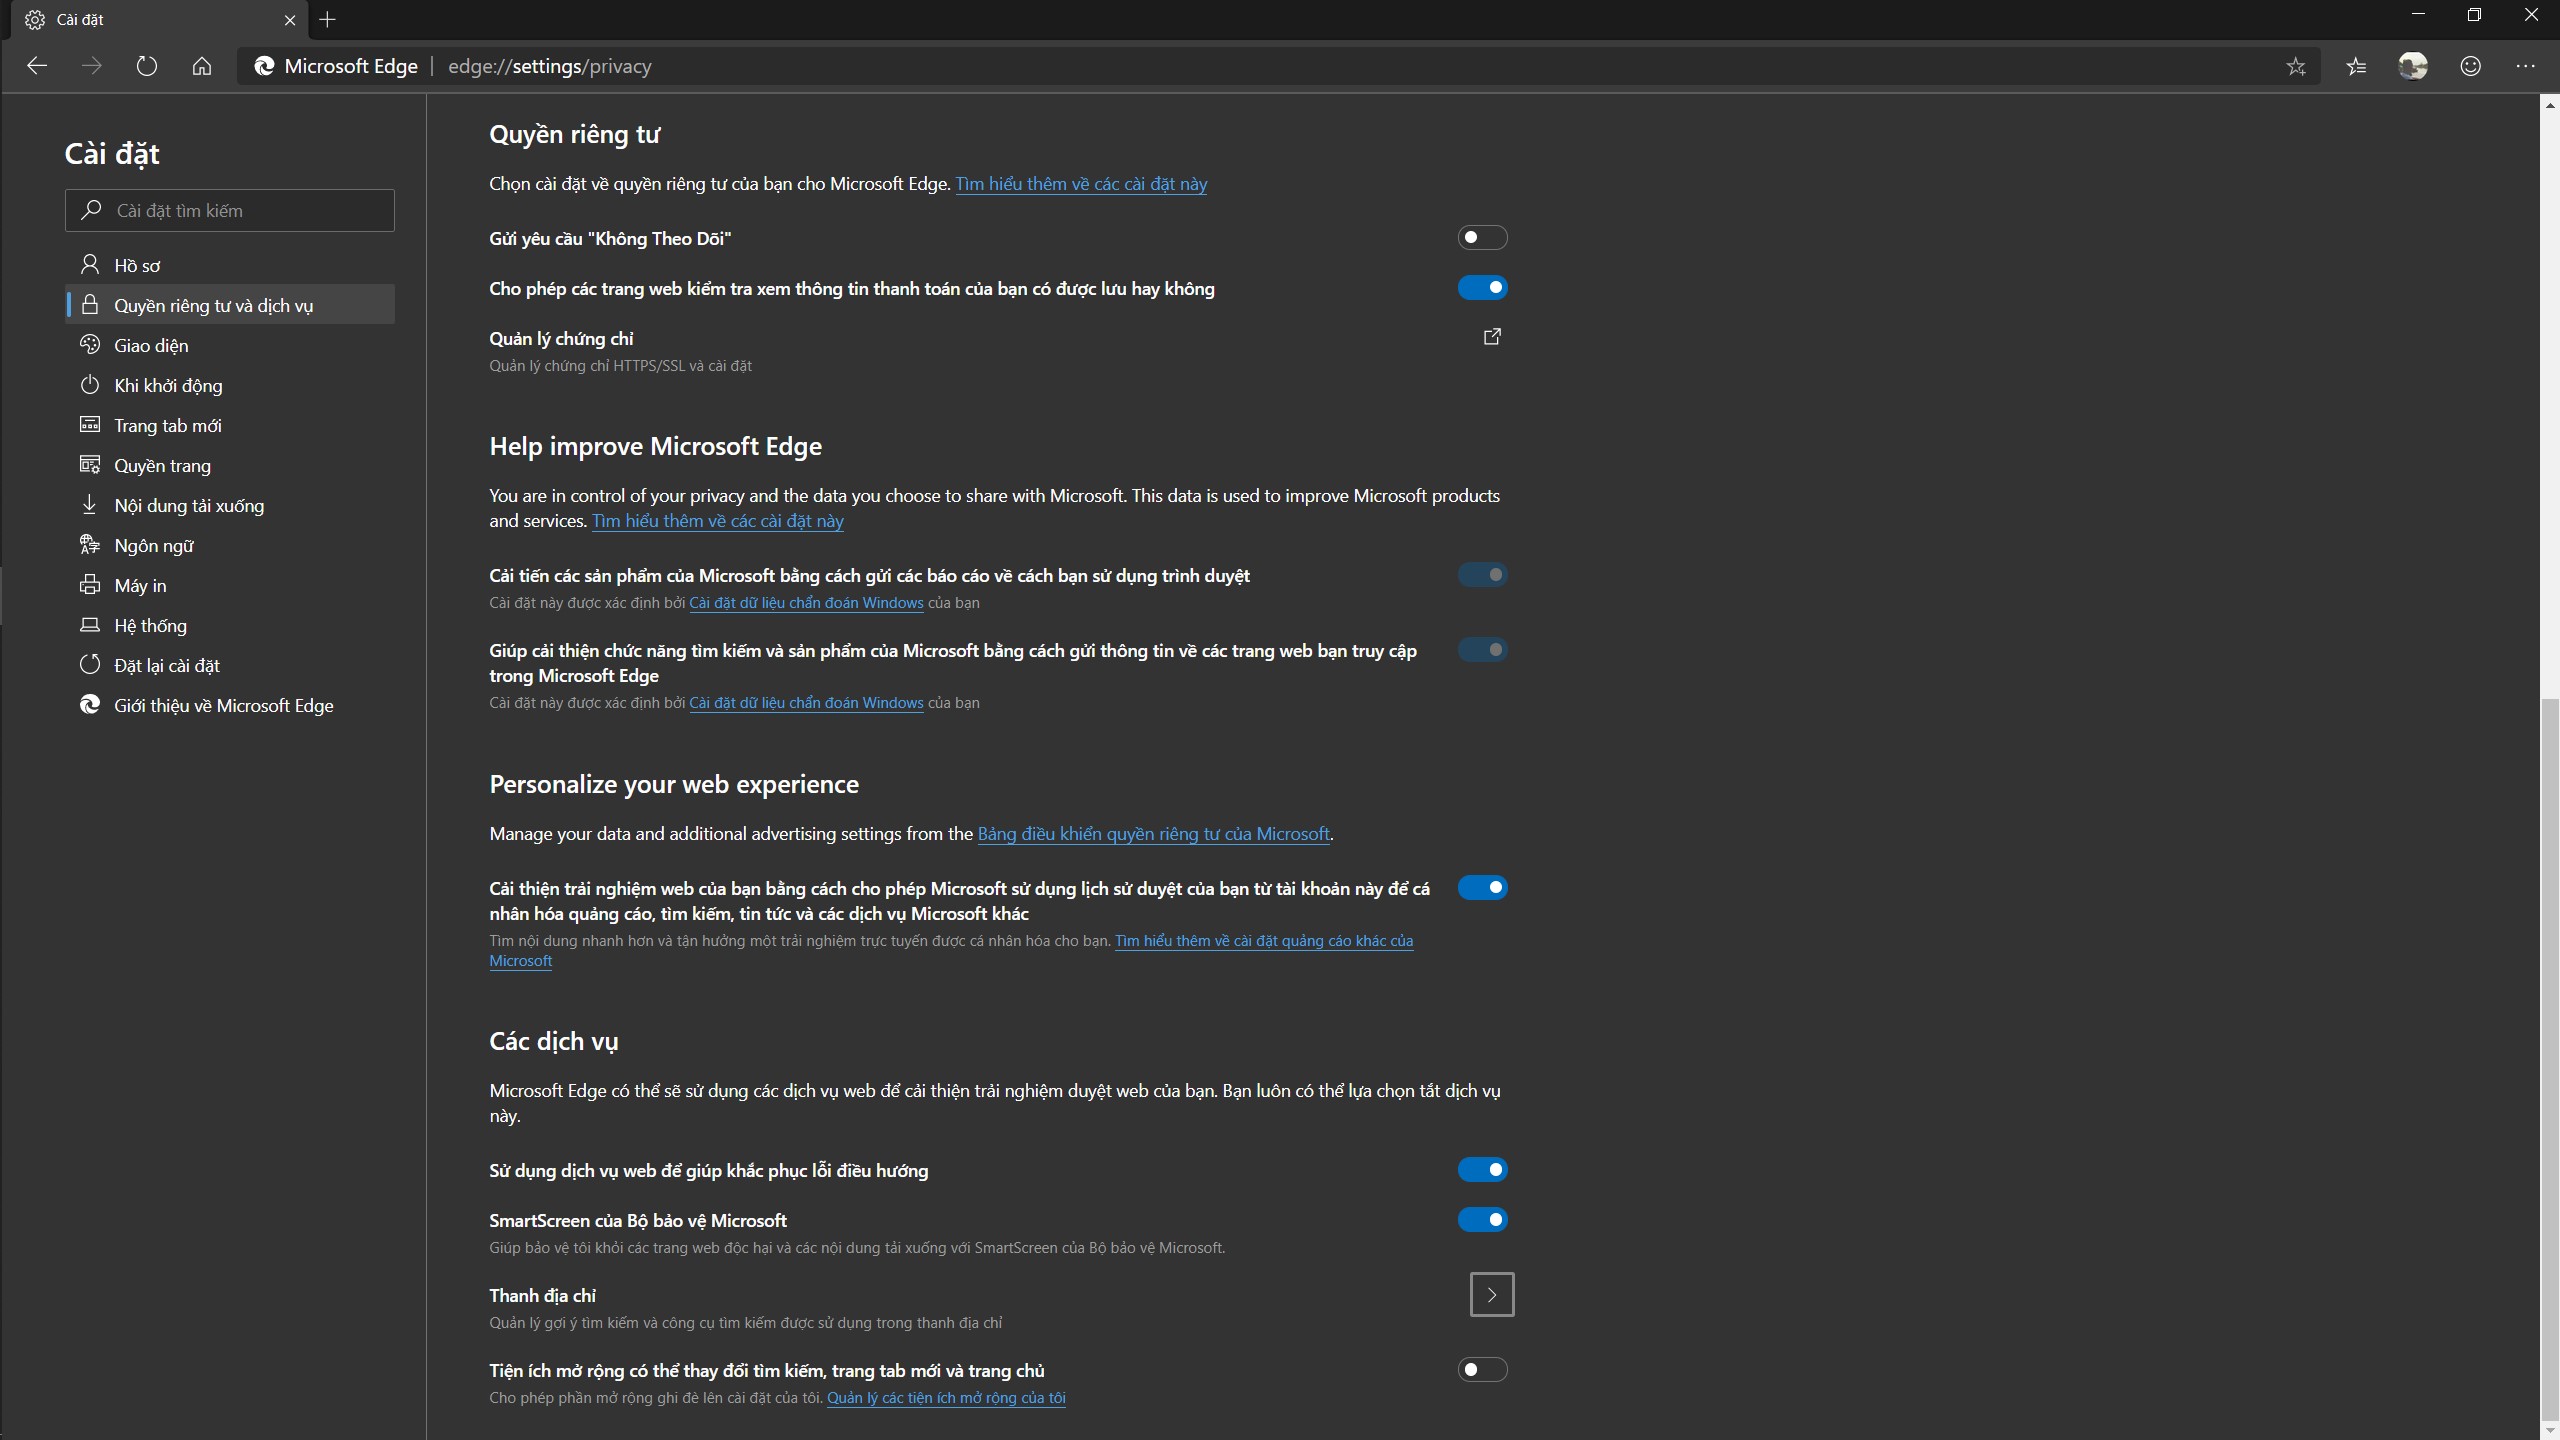Open link about other Microsoft ad settings
The image size is (2560, 1440).
coord(1264,941)
